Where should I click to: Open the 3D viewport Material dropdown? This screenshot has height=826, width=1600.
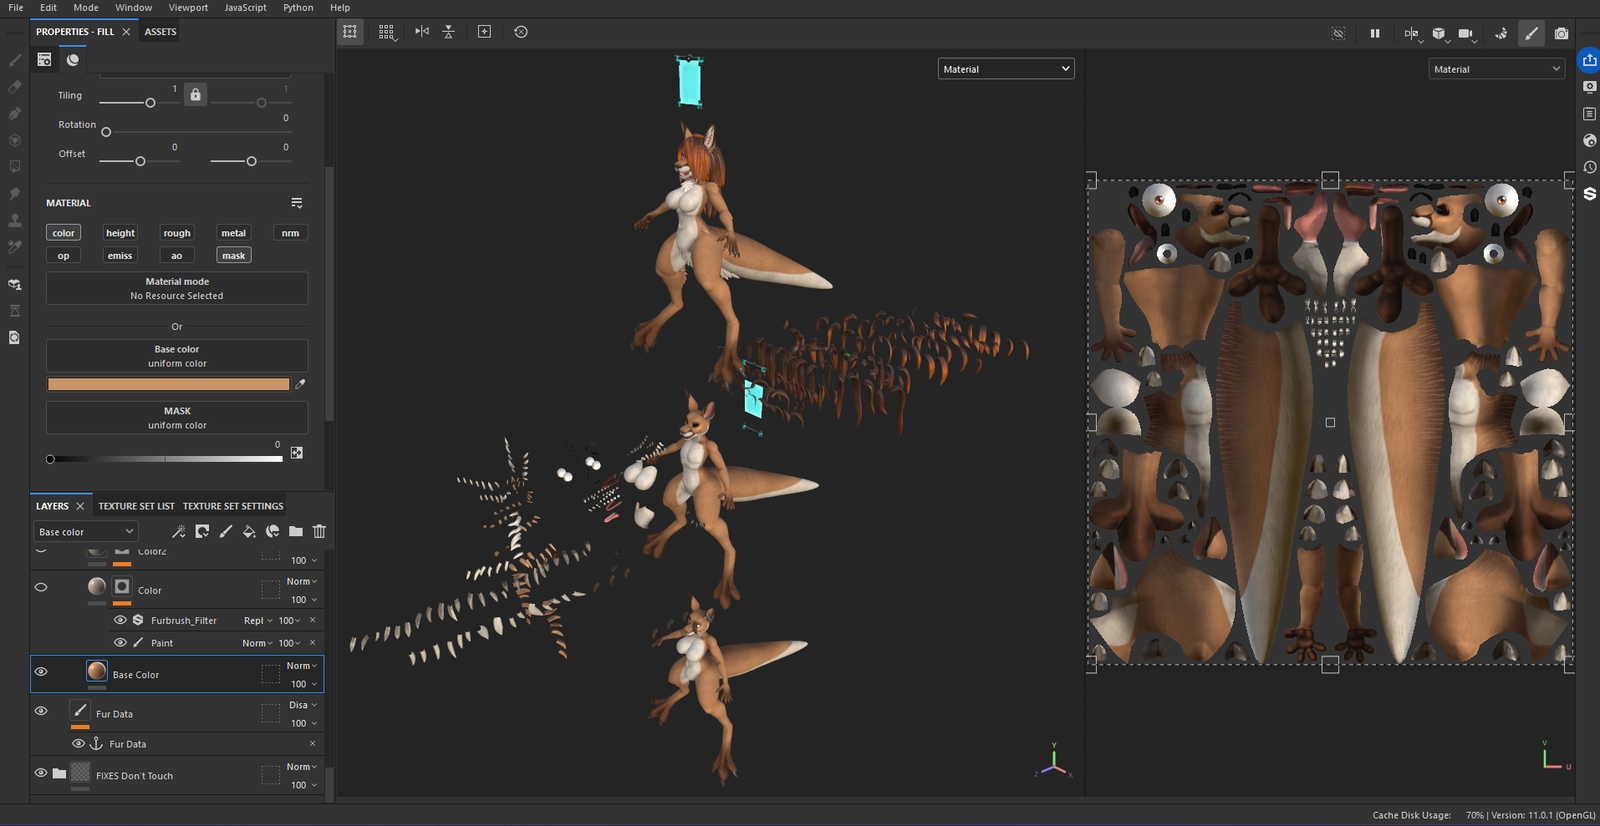pyautogui.click(x=1005, y=69)
